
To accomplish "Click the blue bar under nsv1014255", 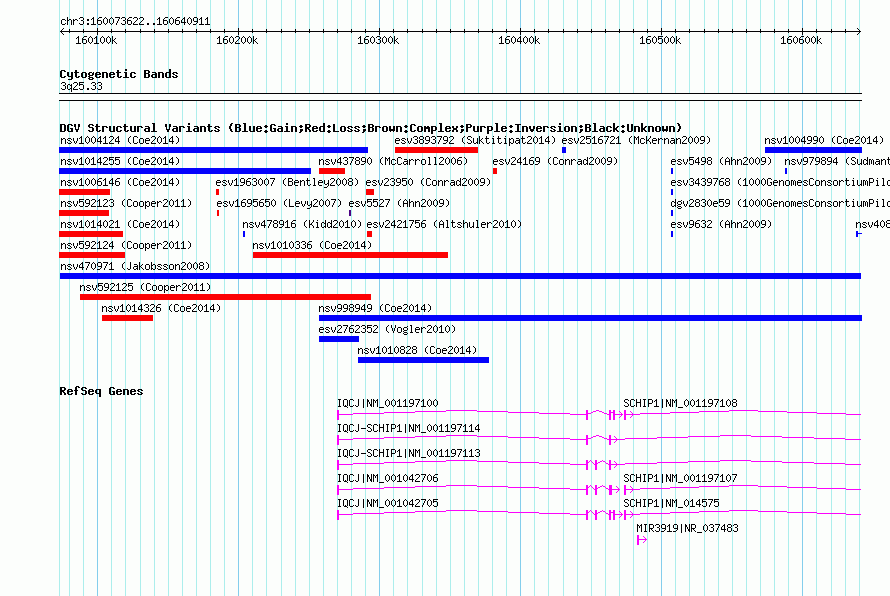I will coord(185,171).
